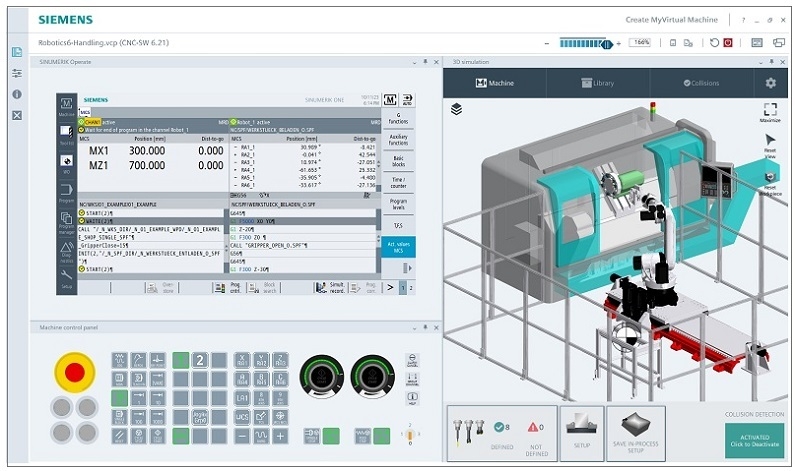Click the Prog. cntrl. softkey
The image size is (795, 471).
(228, 287)
